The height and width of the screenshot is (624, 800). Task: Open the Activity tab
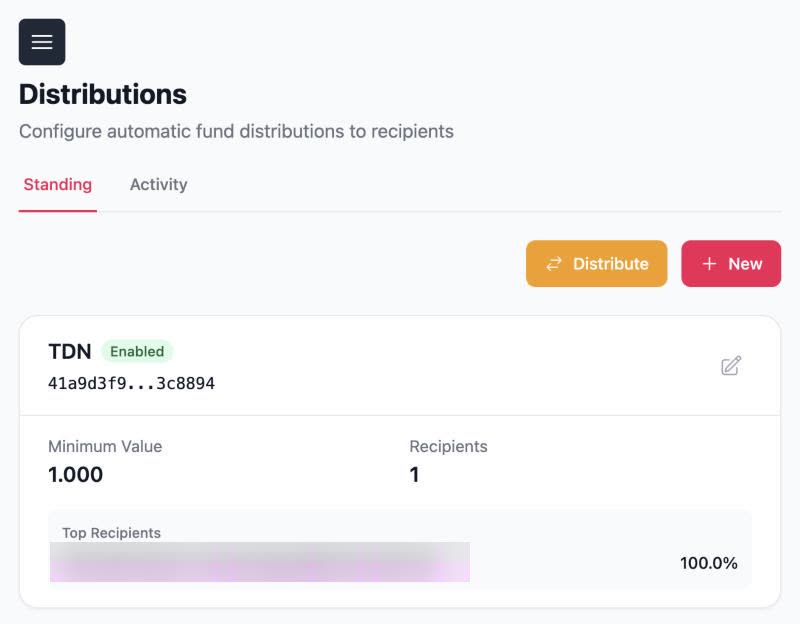(x=159, y=184)
